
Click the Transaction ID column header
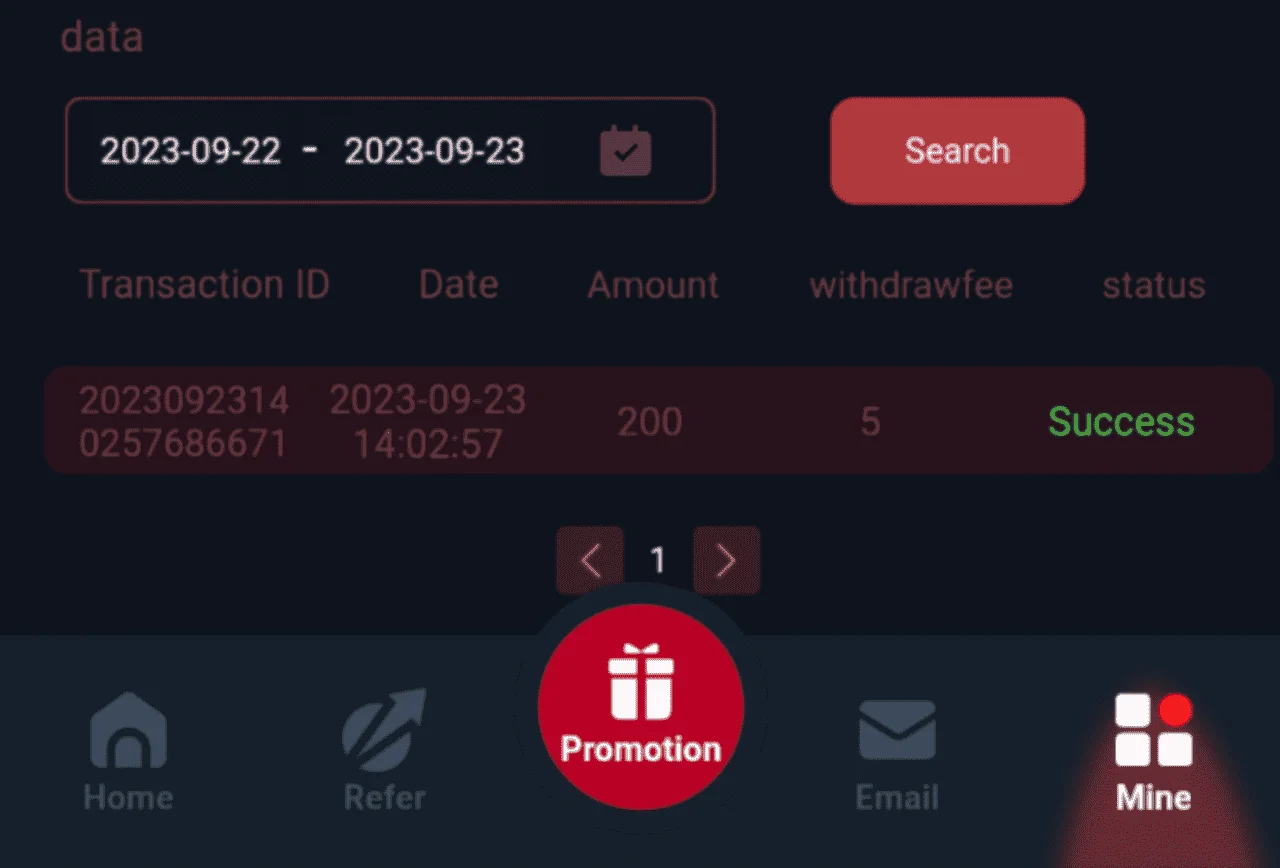click(204, 285)
